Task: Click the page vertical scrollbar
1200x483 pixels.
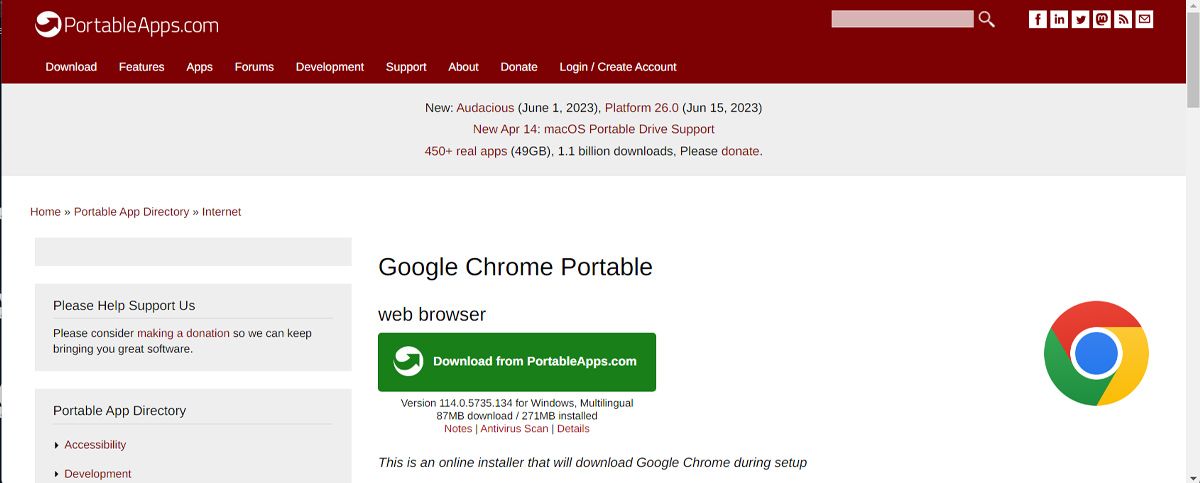Action: coord(1192,241)
